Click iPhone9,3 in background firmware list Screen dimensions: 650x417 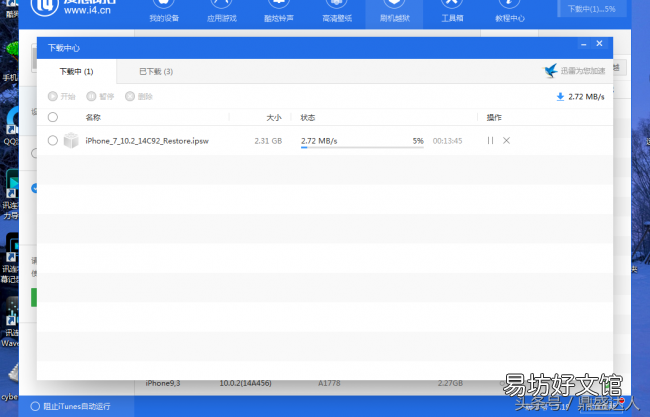click(163, 383)
